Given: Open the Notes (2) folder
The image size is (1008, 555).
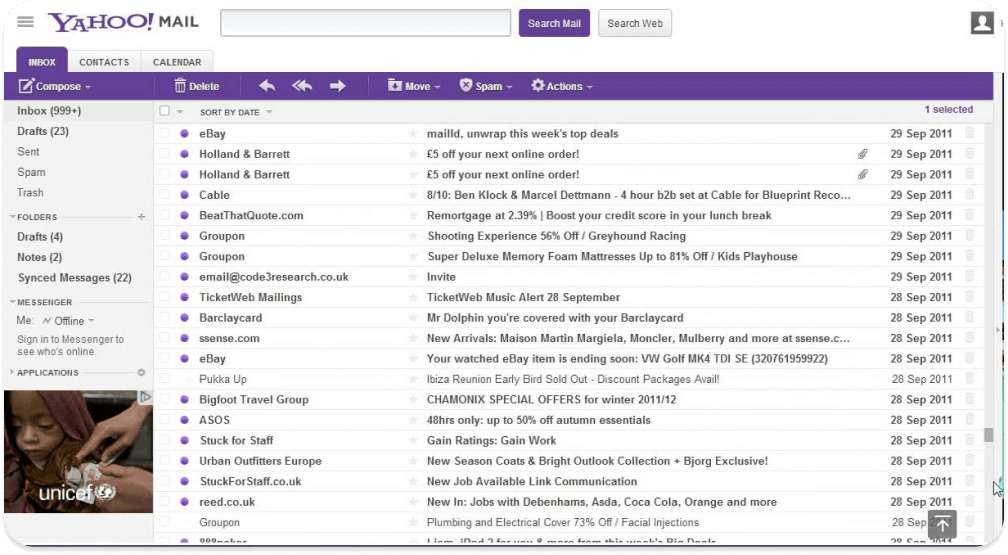Looking at the screenshot, I should tap(40, 257).
